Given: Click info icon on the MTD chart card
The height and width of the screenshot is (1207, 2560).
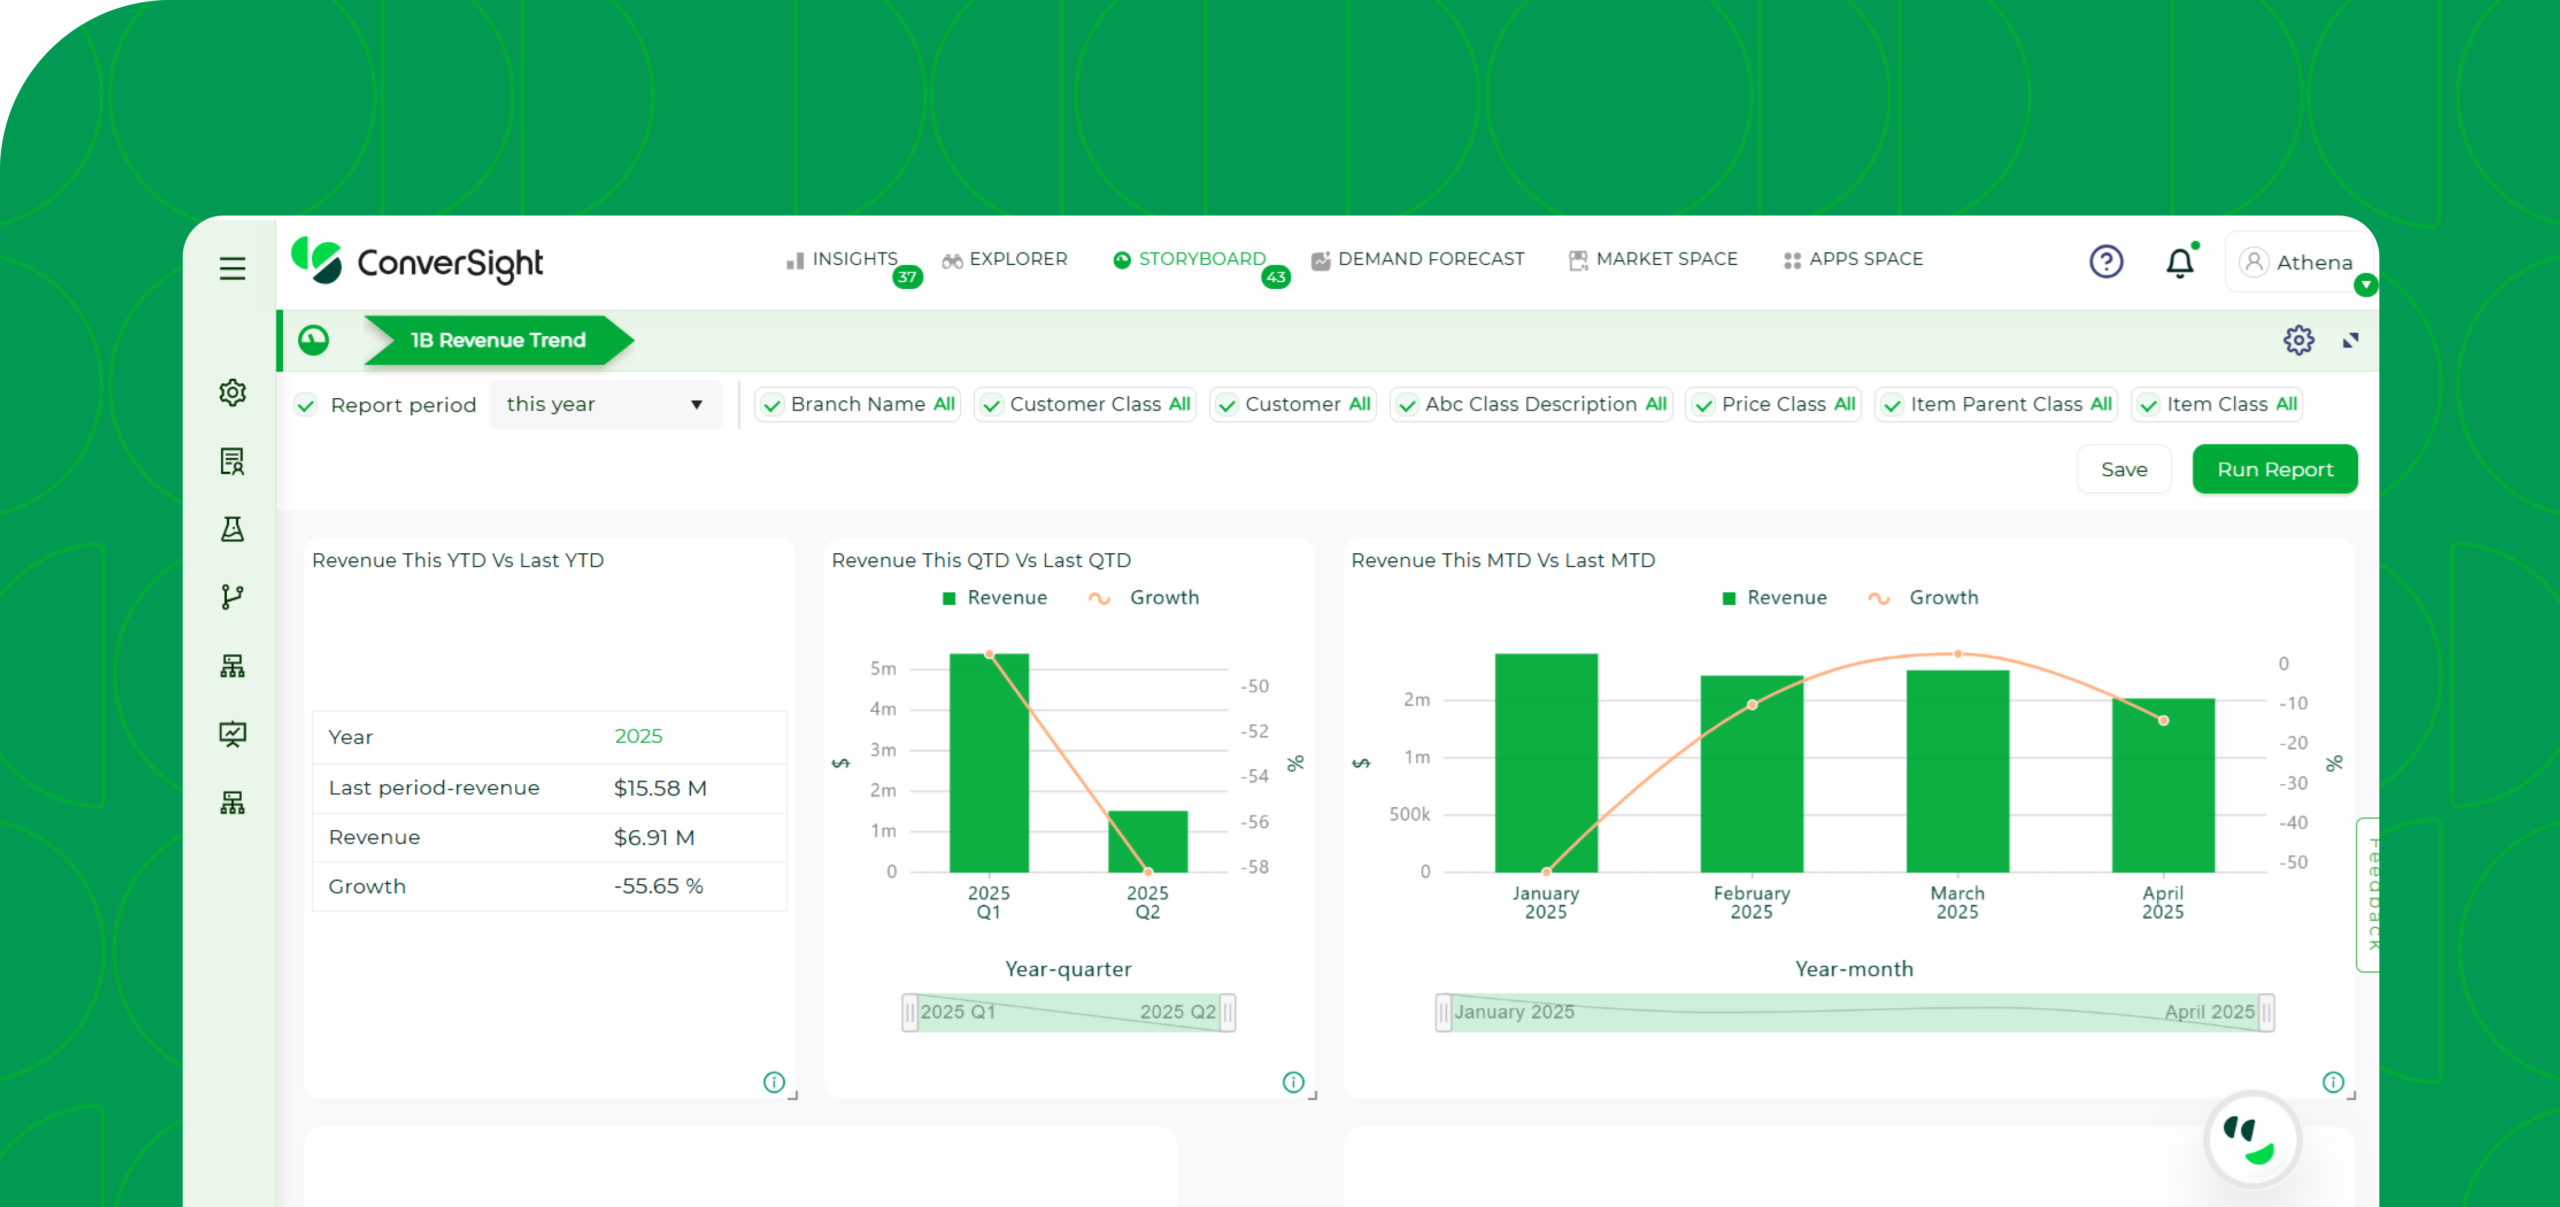Looking at the screenshot, I should pyautogui.click(x=2333, y=1082).
